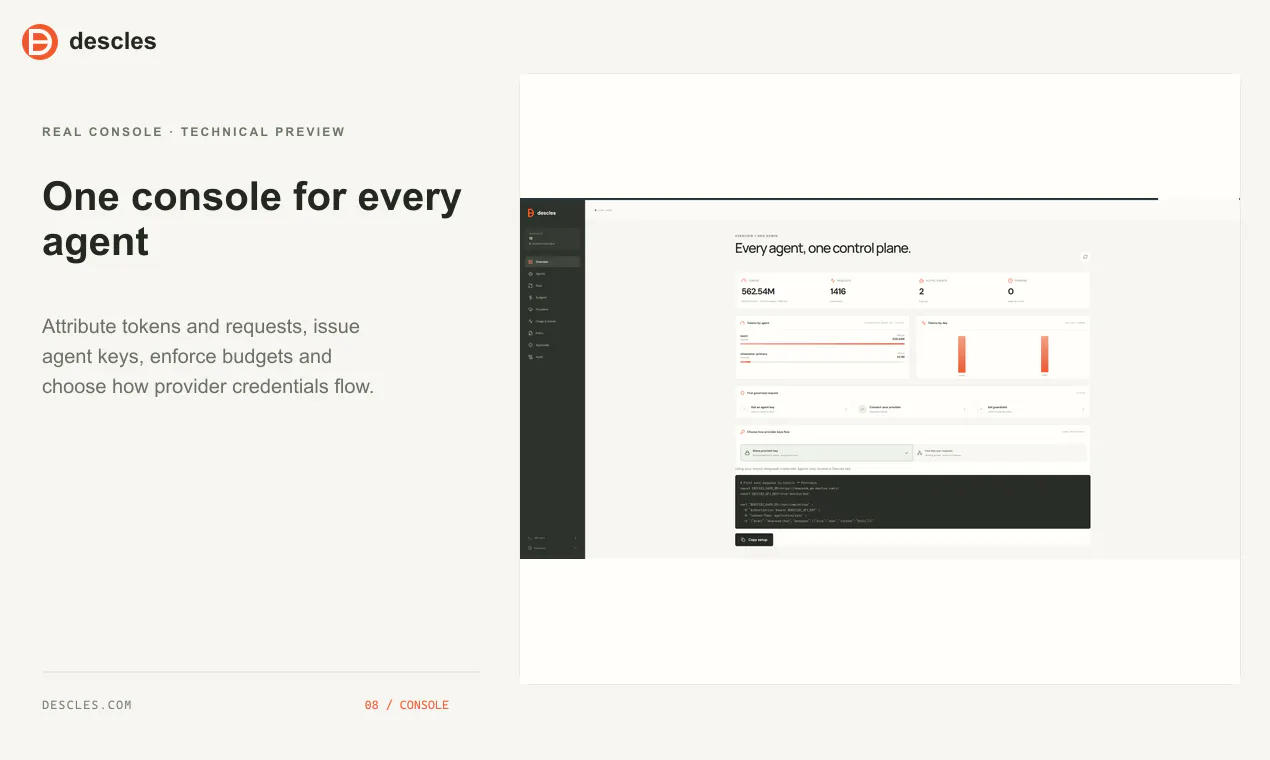Click the descles logo in console sidebar
The image size is (1270, 760).
[542, 213]
